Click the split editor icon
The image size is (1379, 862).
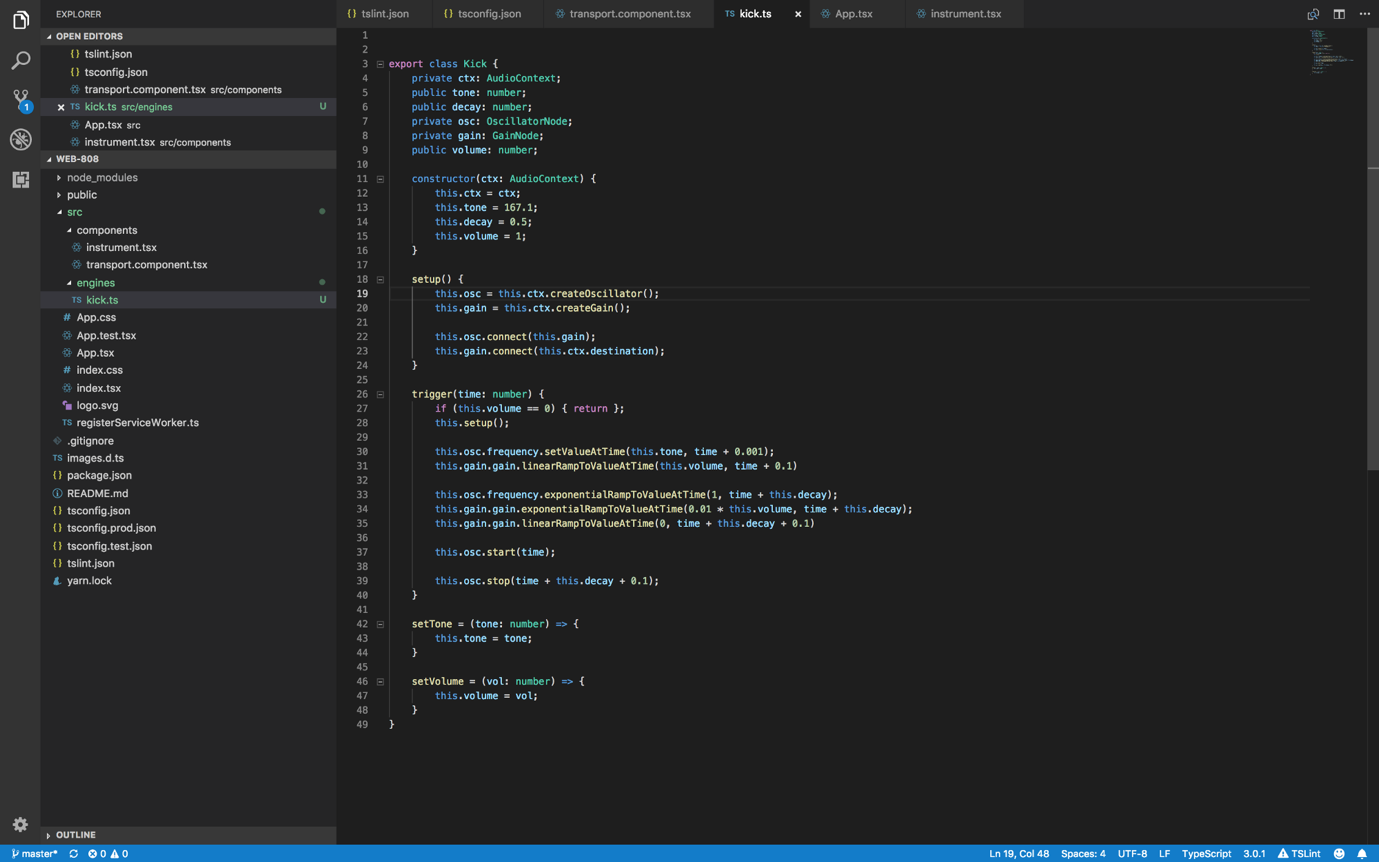pos(1339,14)
